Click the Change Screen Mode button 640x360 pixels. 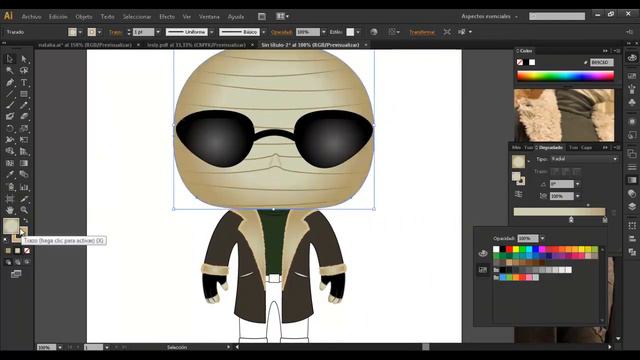pos(16,274)
